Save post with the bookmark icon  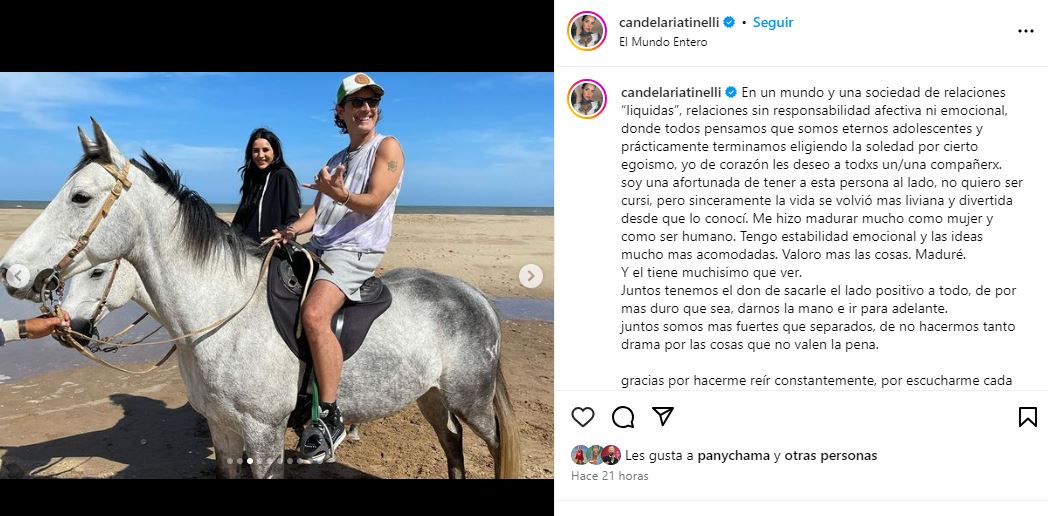point(1027,417)
